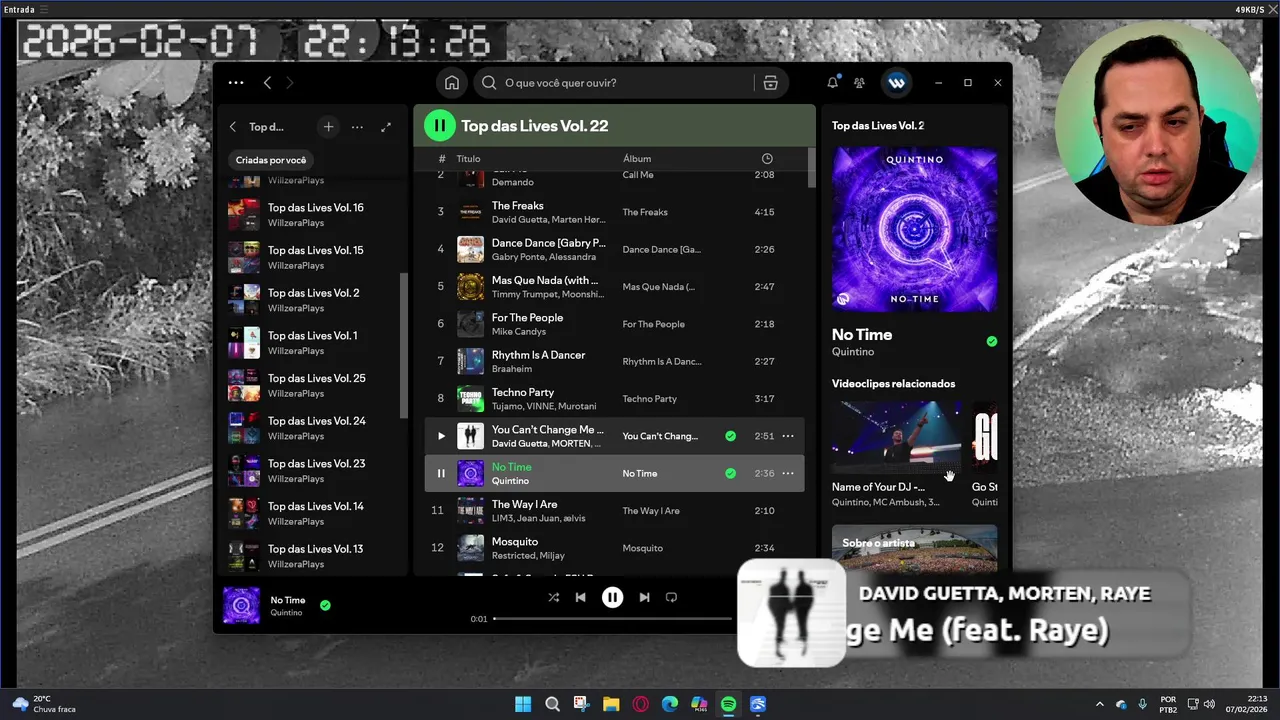Go back with the left navigation arrow
The width and height of the screenshot is (1280, 720).
(x=267, y=83)
